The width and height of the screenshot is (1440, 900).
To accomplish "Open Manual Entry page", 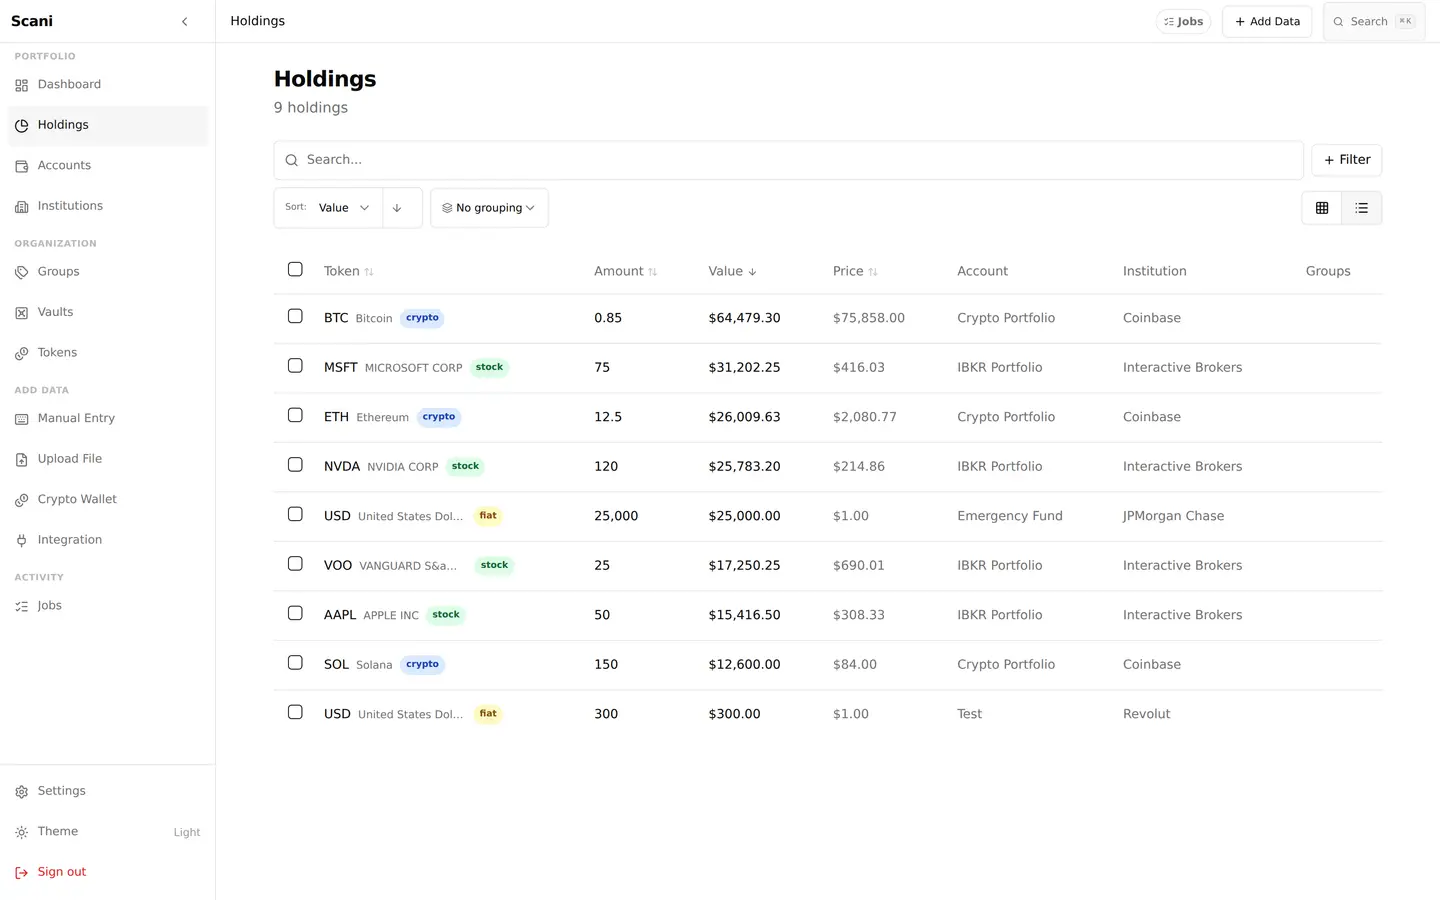I will [x=108, y=419].
